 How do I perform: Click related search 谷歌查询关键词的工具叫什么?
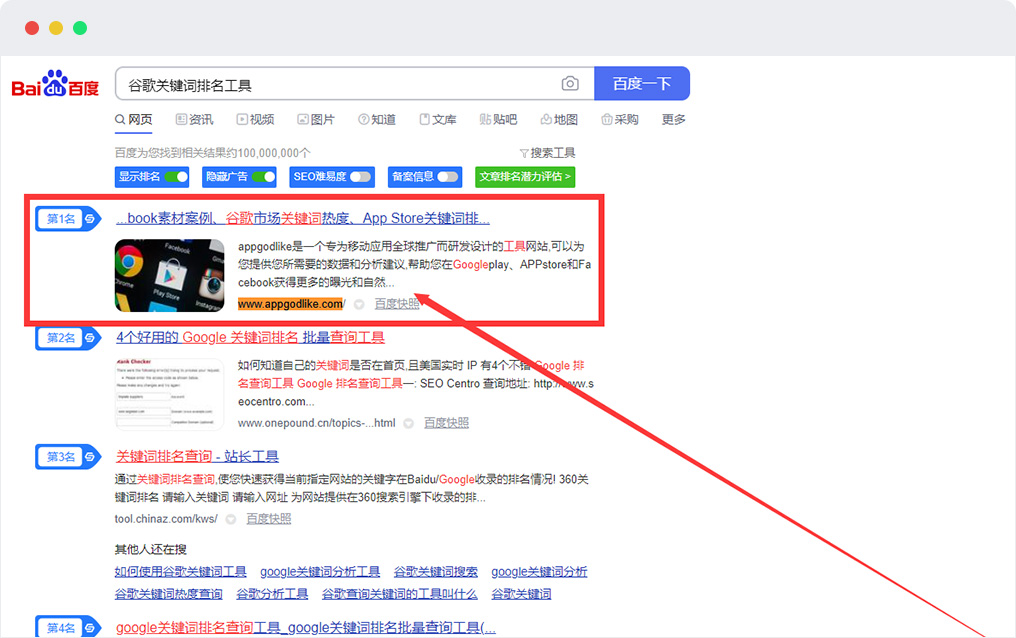coord(400,593)
